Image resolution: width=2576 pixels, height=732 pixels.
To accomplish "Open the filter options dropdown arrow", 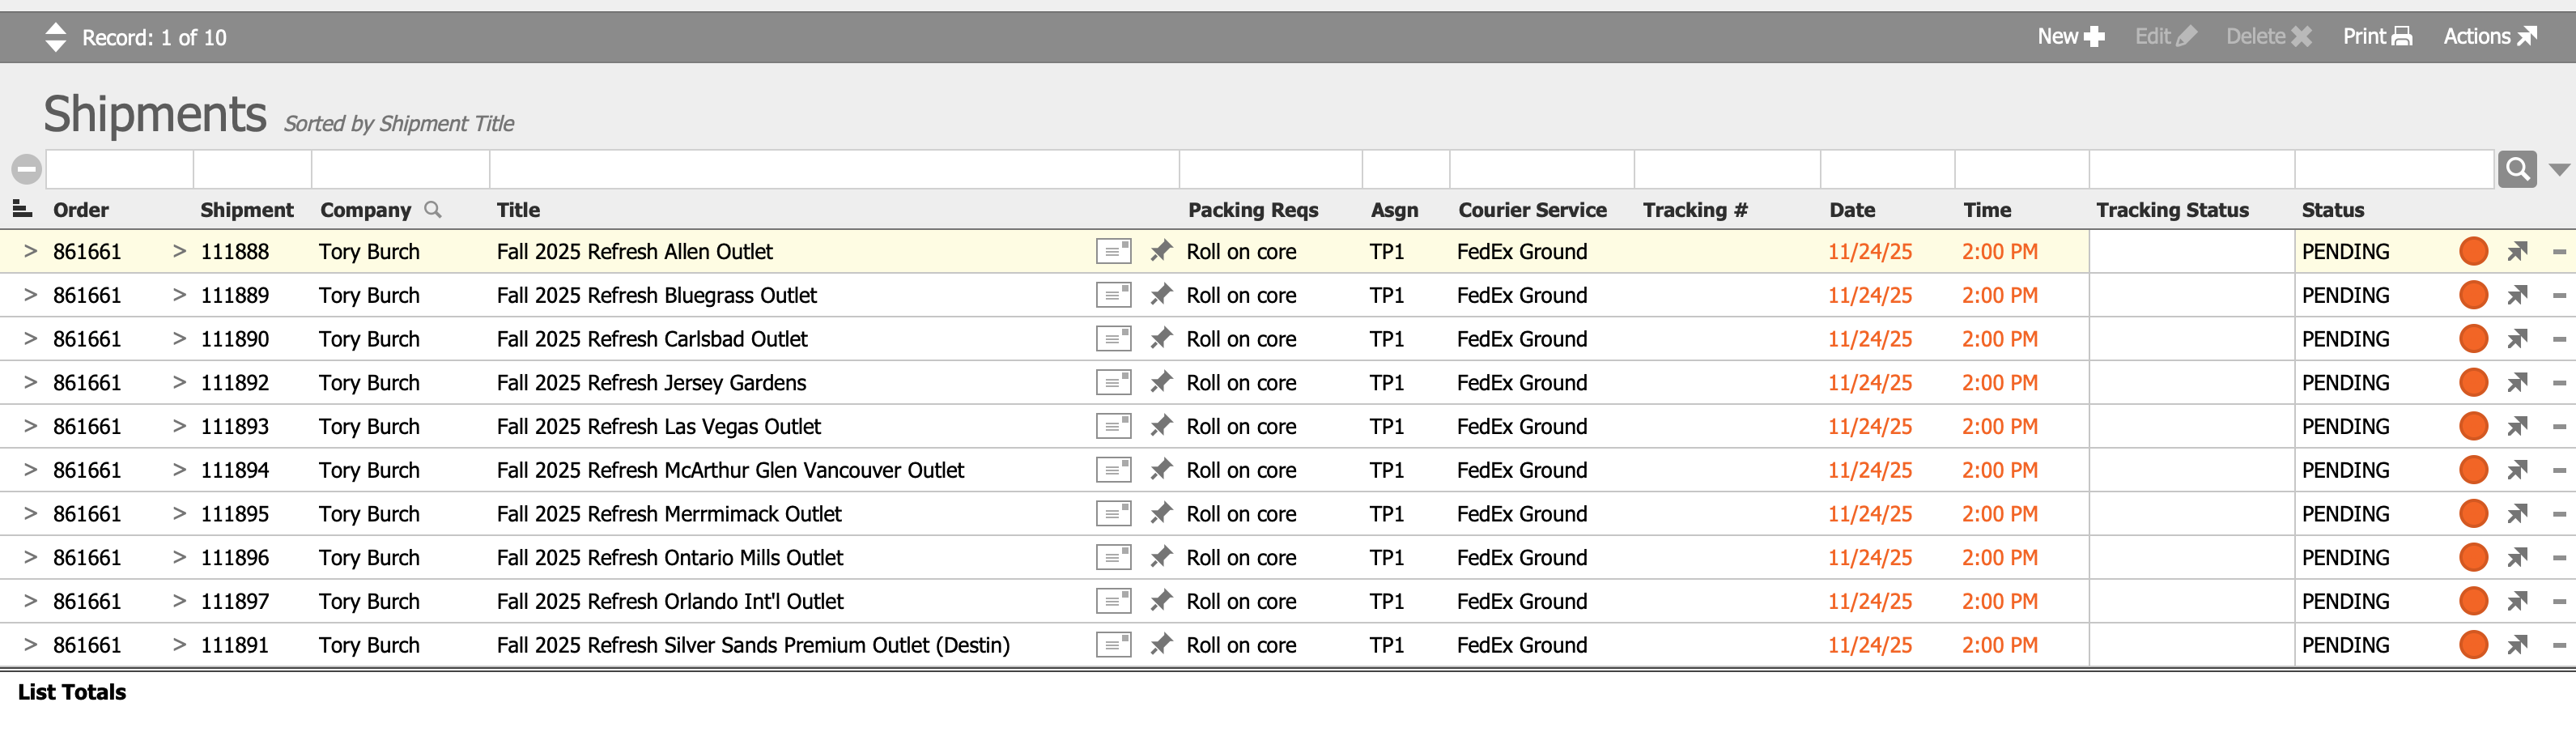I will pyautogui.click(x=2559, y=169).
